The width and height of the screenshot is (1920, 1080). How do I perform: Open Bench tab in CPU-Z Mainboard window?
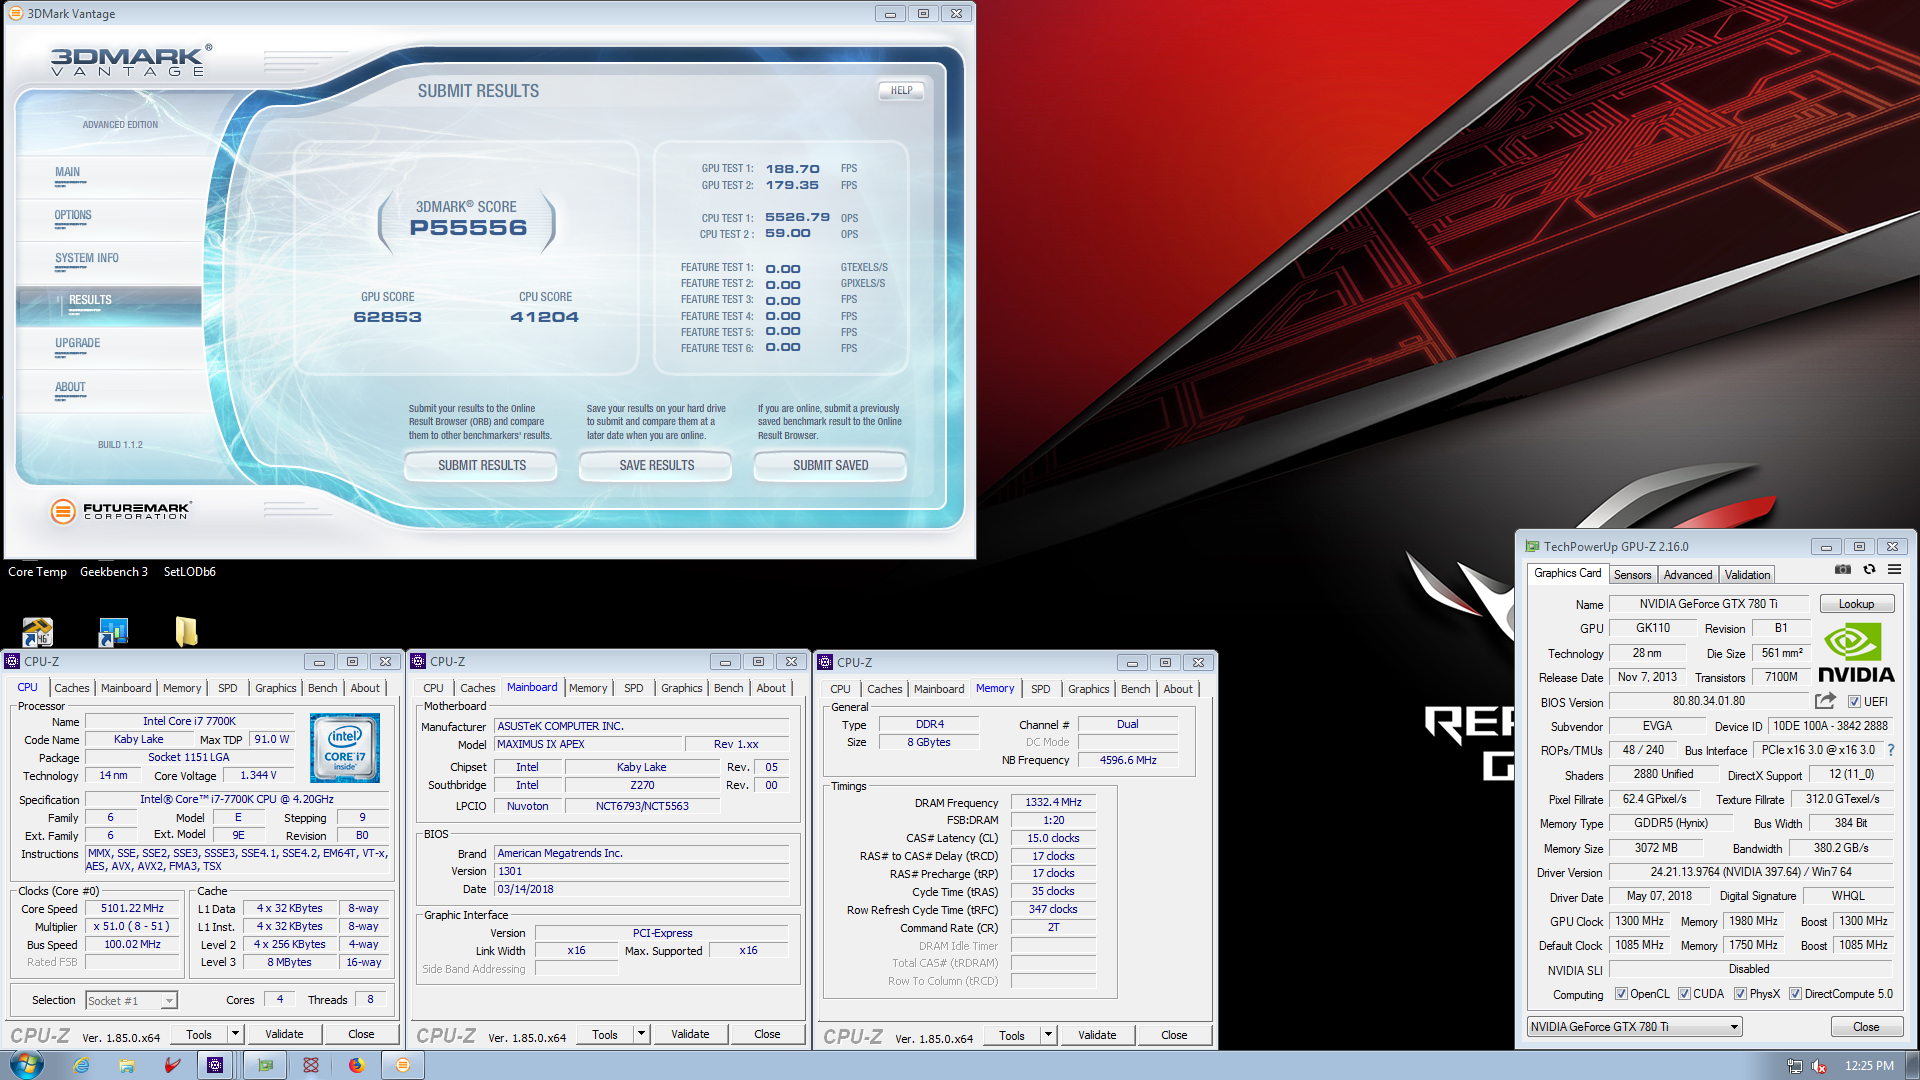pyautogui.click(x=729, y=688)
